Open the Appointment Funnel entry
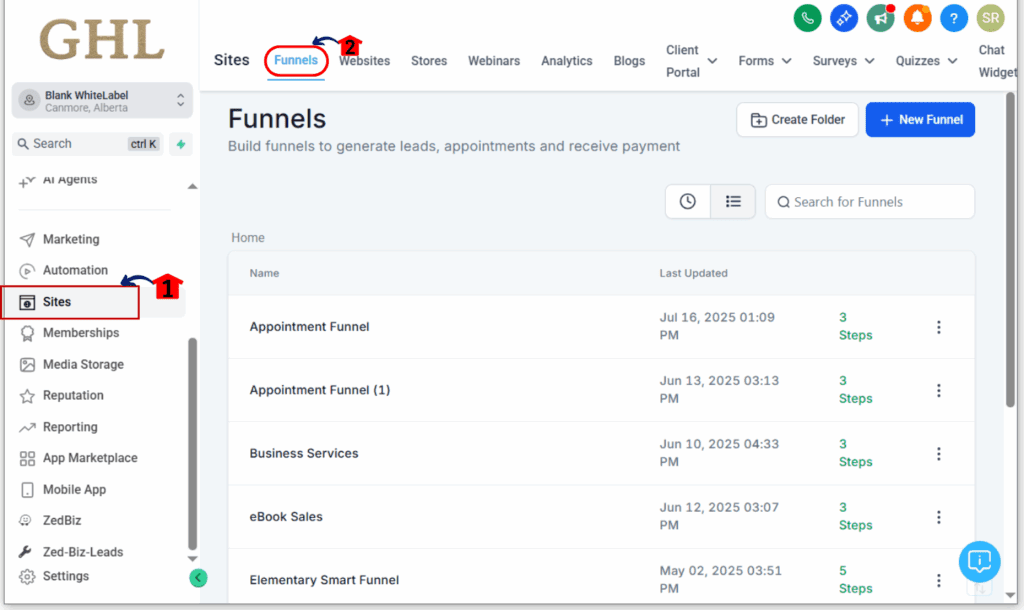This screenshot has height=610, width=1024. [309, 327]
